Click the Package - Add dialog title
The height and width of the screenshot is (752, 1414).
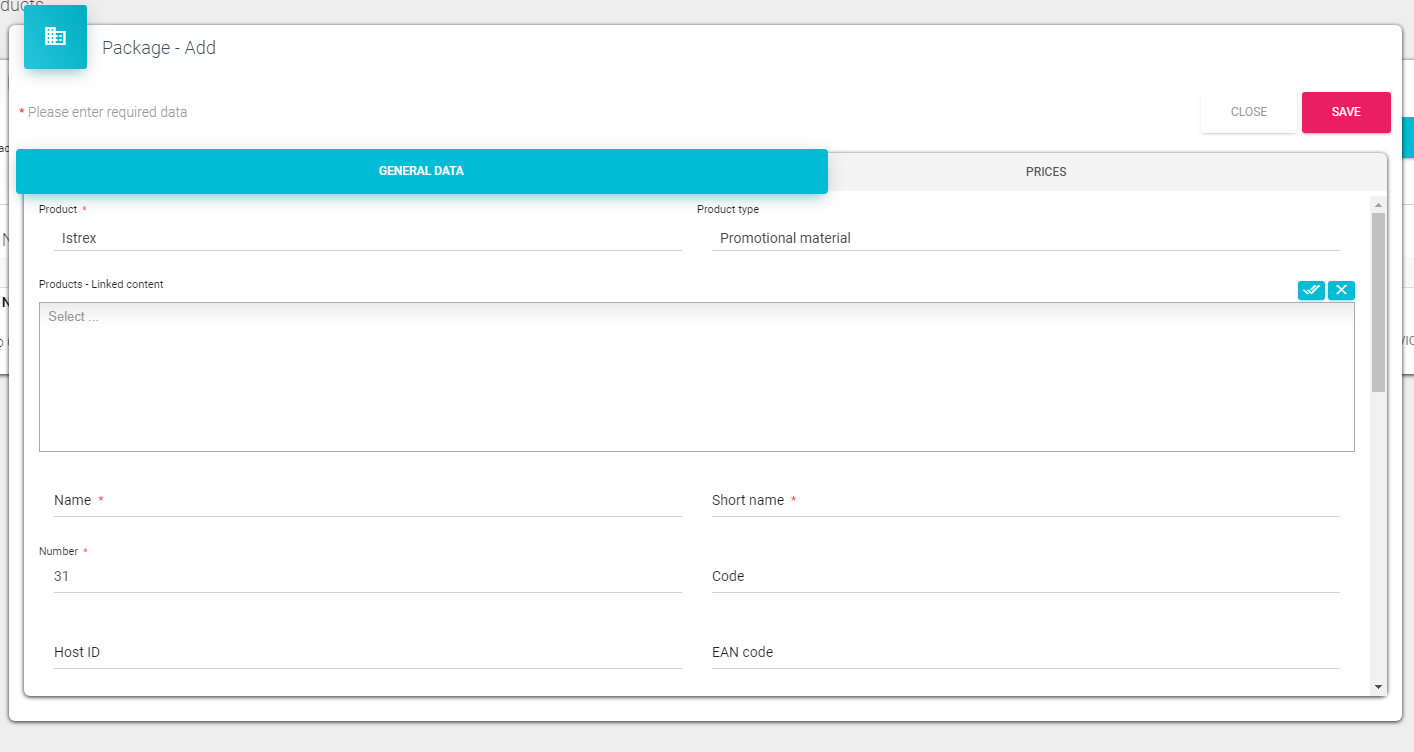click(159, 48)
